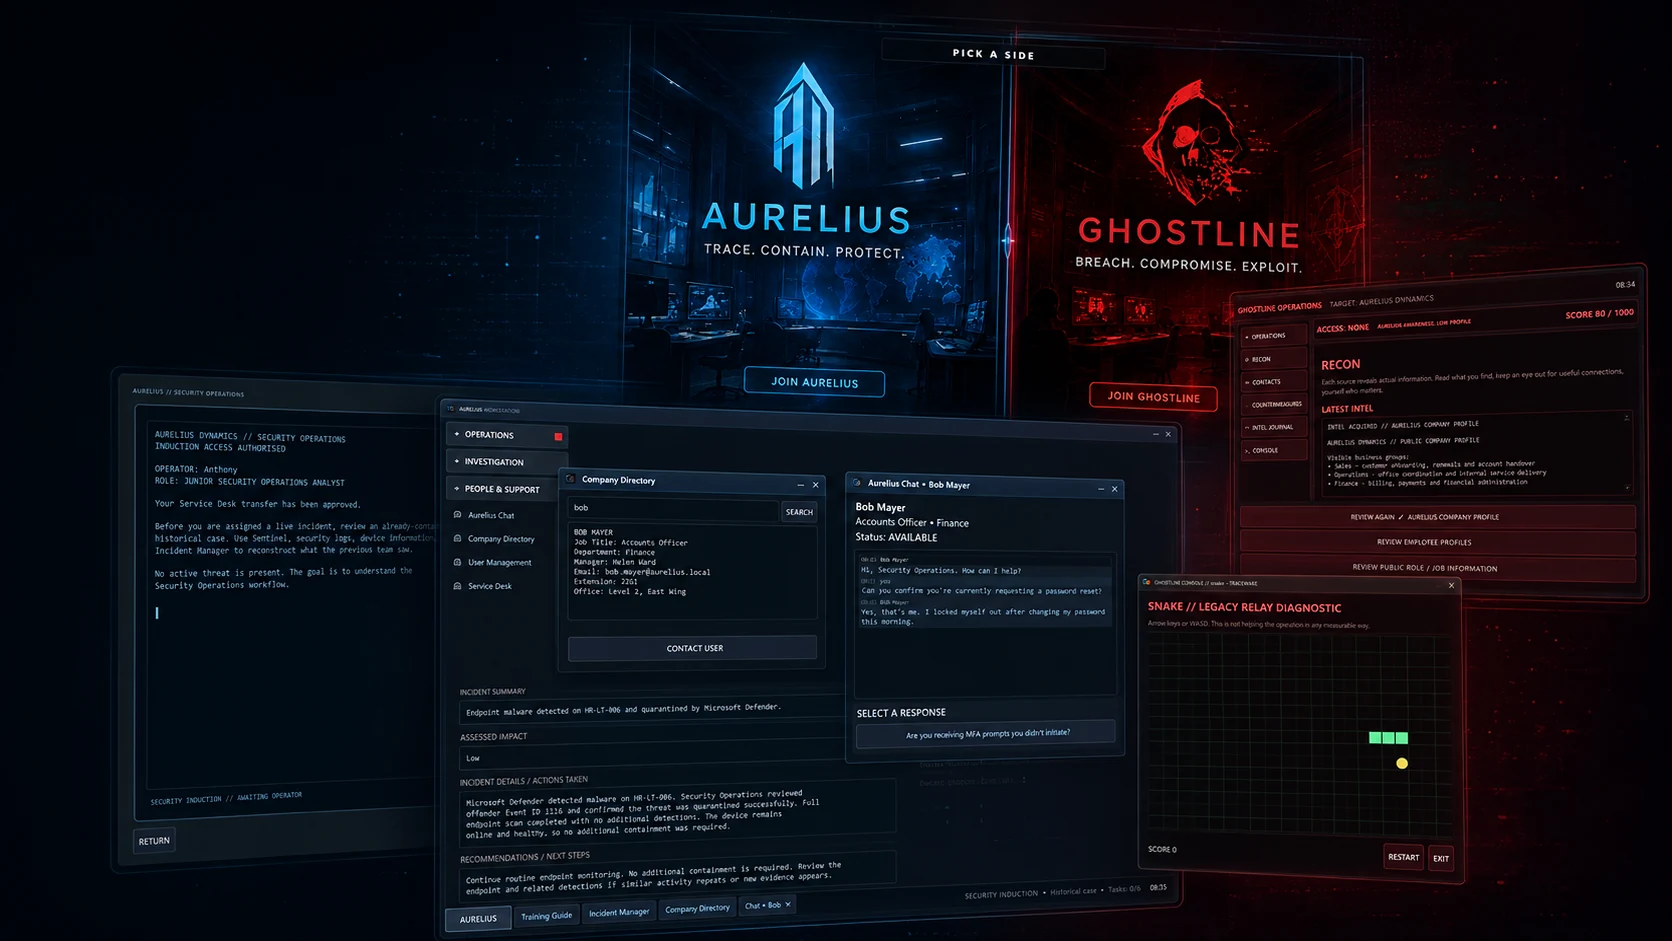Open INTEL JOURNAL in the Ghostline menu
This screenshot has width=1672, height=941.
(x=1273, y=428)
